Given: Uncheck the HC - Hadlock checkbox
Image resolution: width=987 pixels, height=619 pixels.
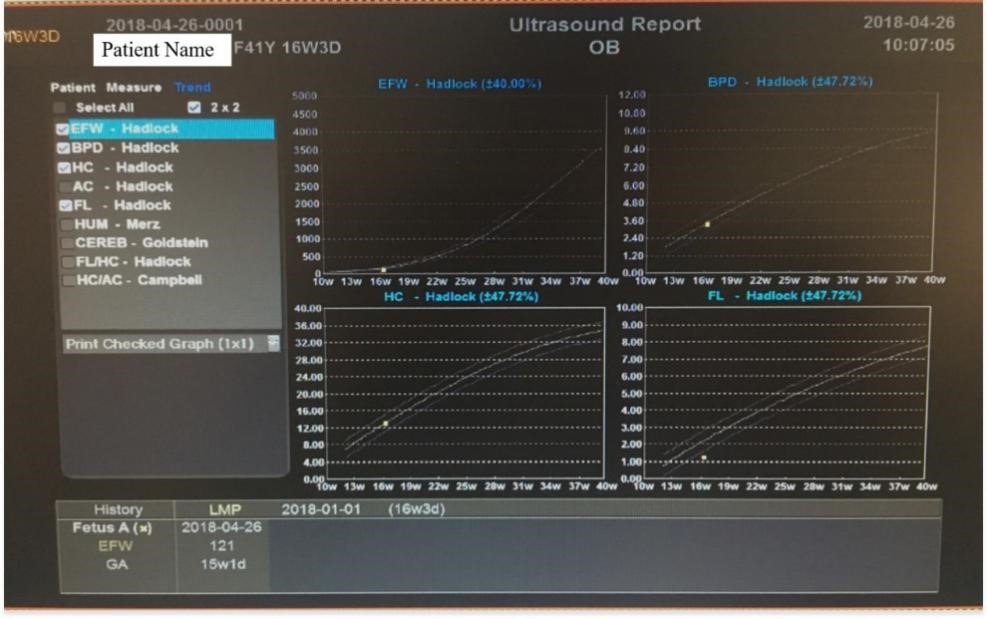Looking at the screenshot, I should 64,167.
